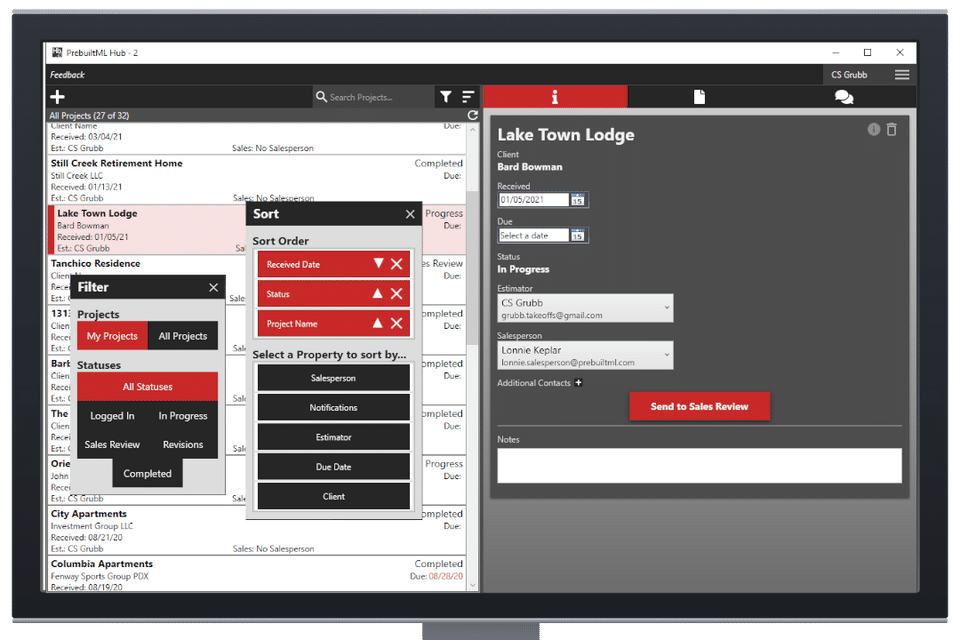Toggle the In Progress status filter
This screenshot has width=960, height=640.
pyautogui.click(x=182, y=416)
